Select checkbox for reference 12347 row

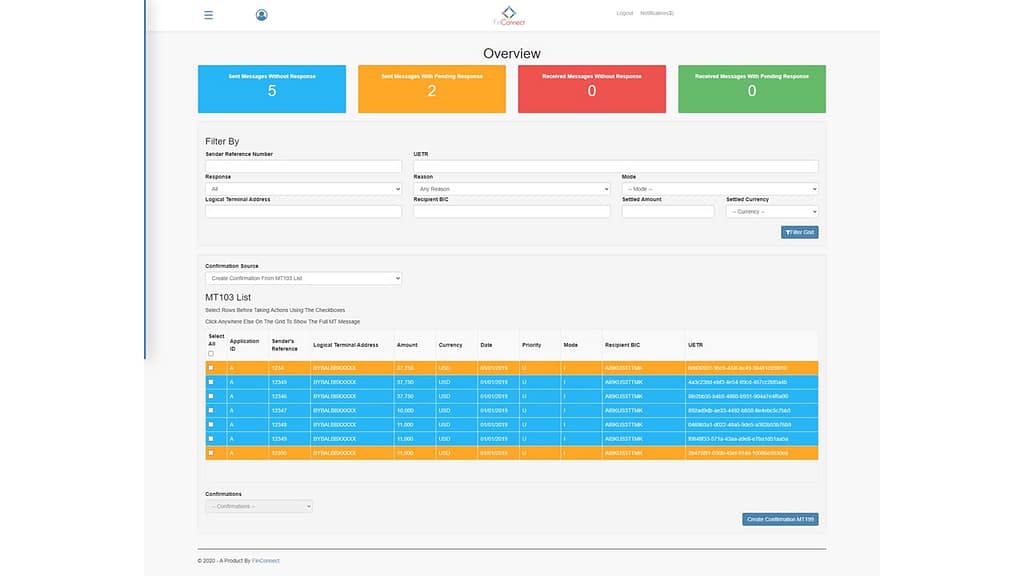click(210, 410)
